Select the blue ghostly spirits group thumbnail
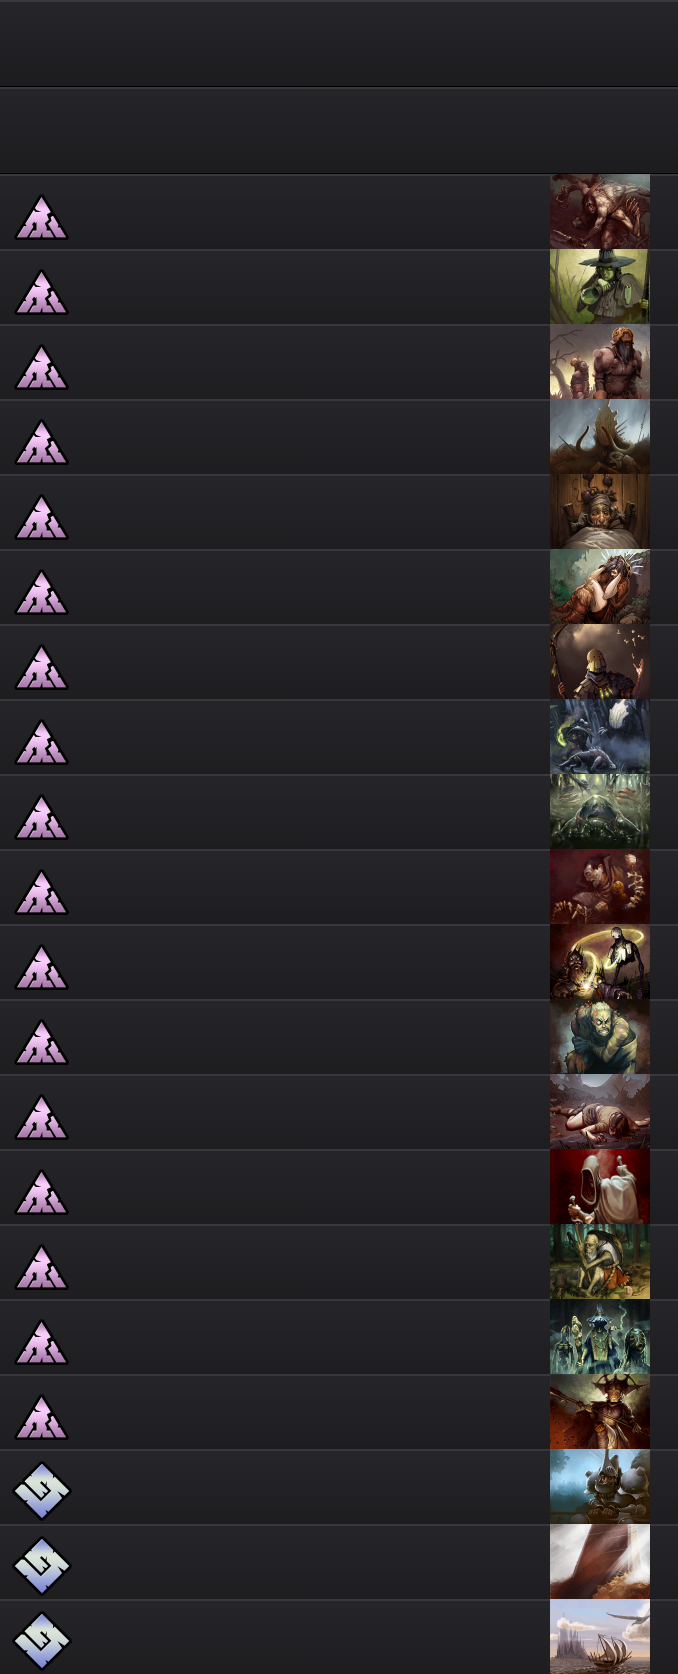 click(600, 1337)
